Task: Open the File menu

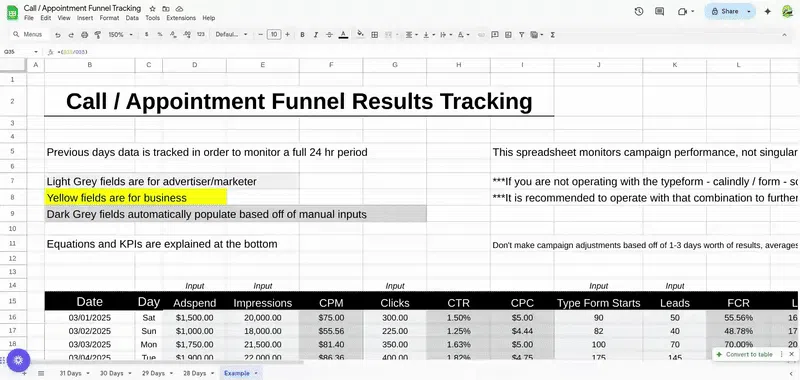Action: pos(29,18)
